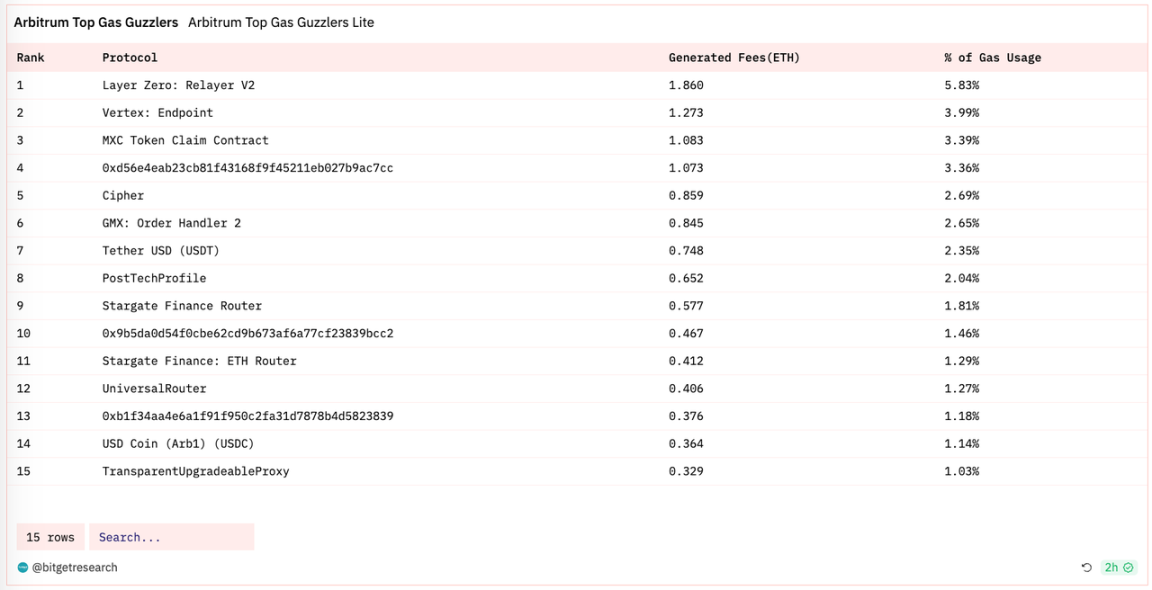The height and width of the screenshot is (590, 1152).
Task: Click the green 2h freshness badge
Action: tap(1118, 568)
